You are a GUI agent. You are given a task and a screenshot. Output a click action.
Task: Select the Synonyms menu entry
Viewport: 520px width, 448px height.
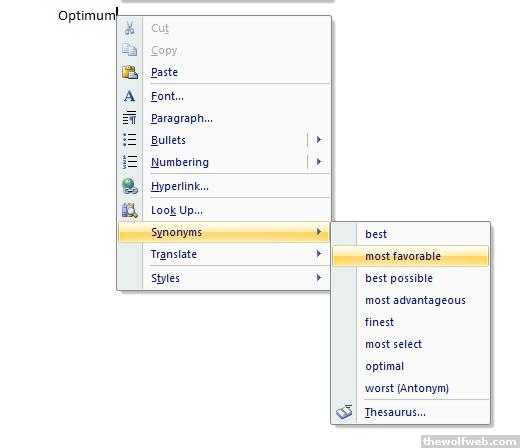(223, 232)
